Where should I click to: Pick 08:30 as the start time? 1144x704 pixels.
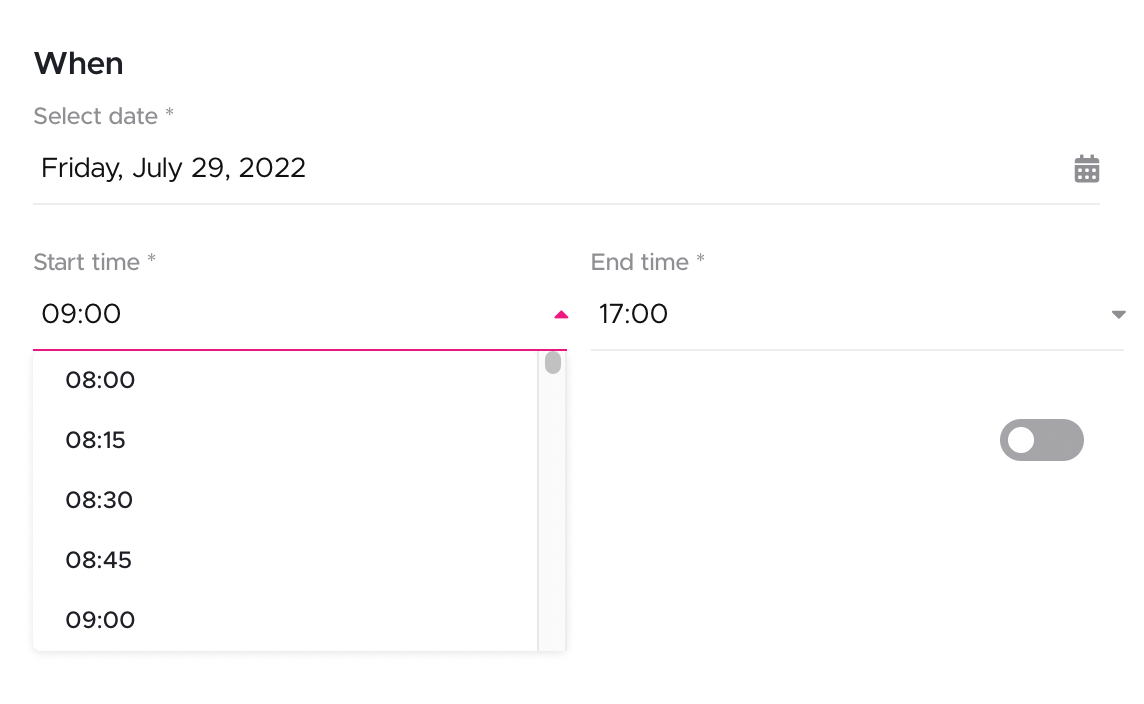99,500
